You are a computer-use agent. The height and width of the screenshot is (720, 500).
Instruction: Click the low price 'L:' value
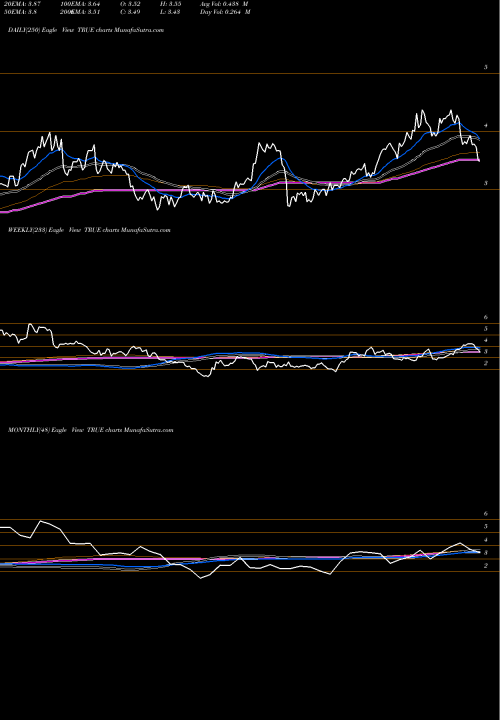click(171, 12)
